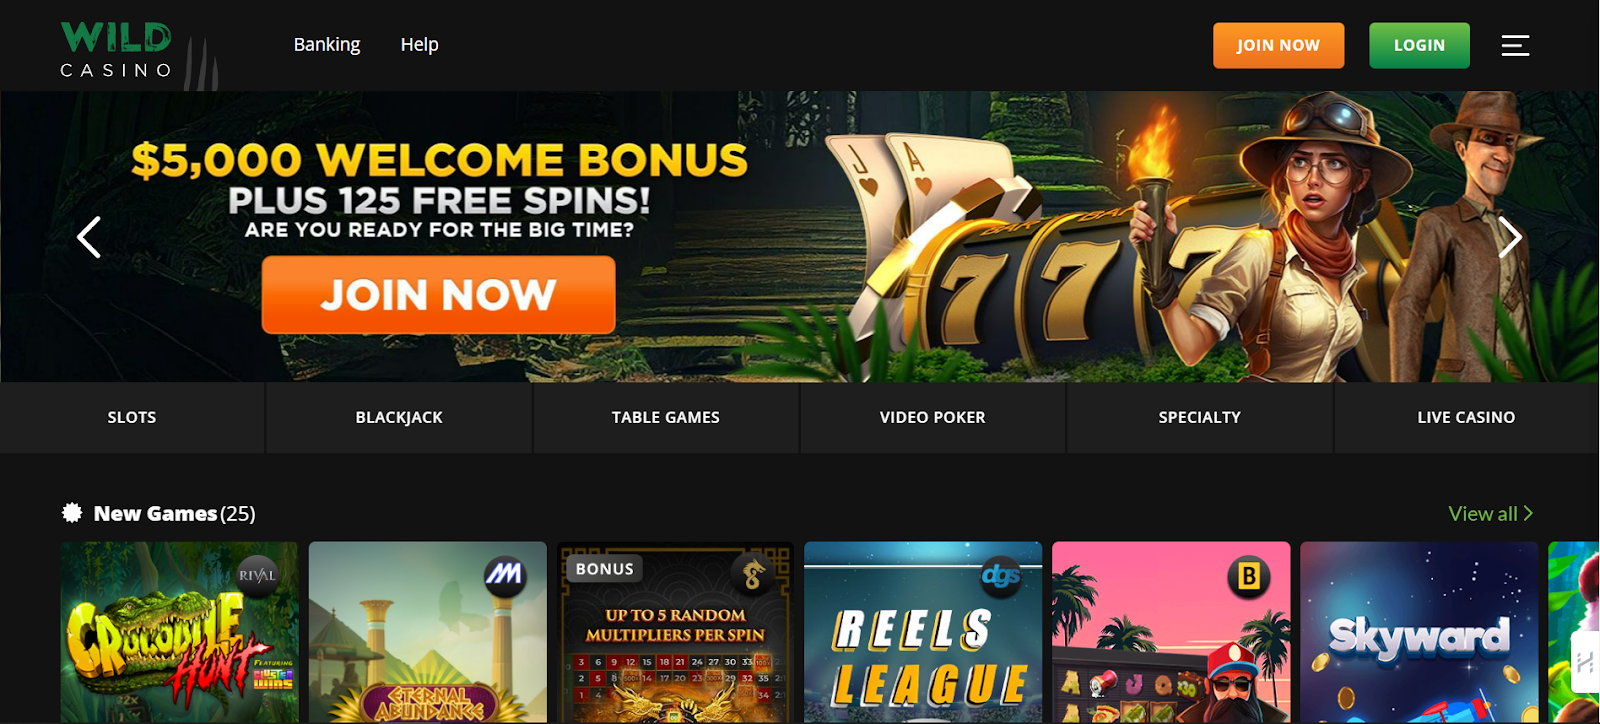Open the Banking menu item

coord(327,45)
